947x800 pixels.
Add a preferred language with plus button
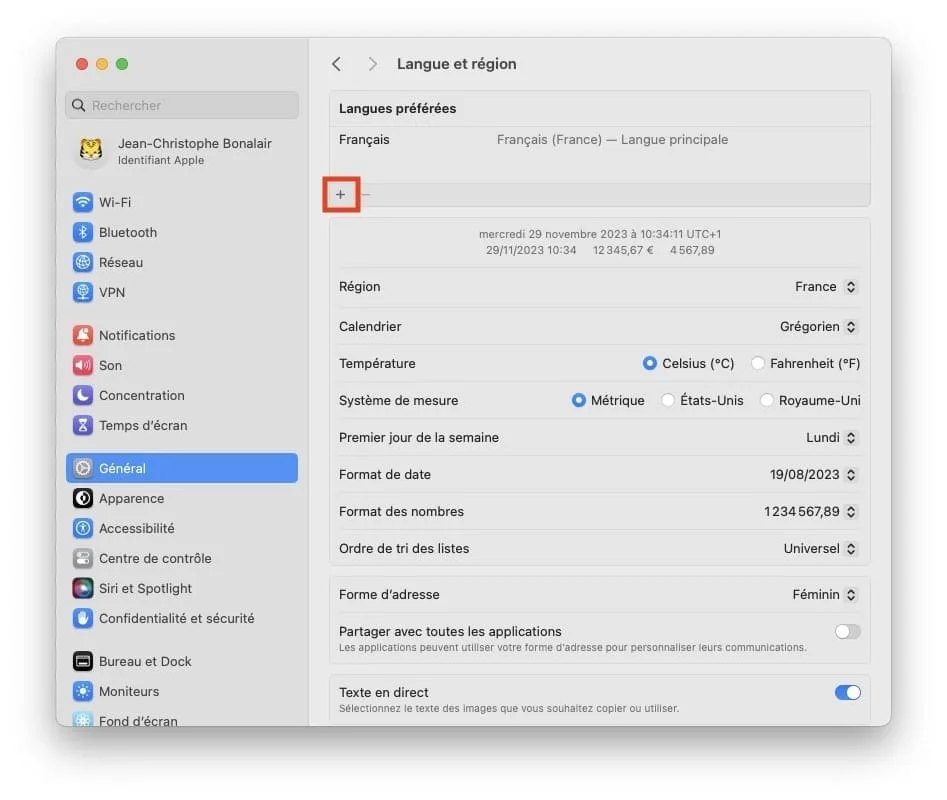[341, 194]
